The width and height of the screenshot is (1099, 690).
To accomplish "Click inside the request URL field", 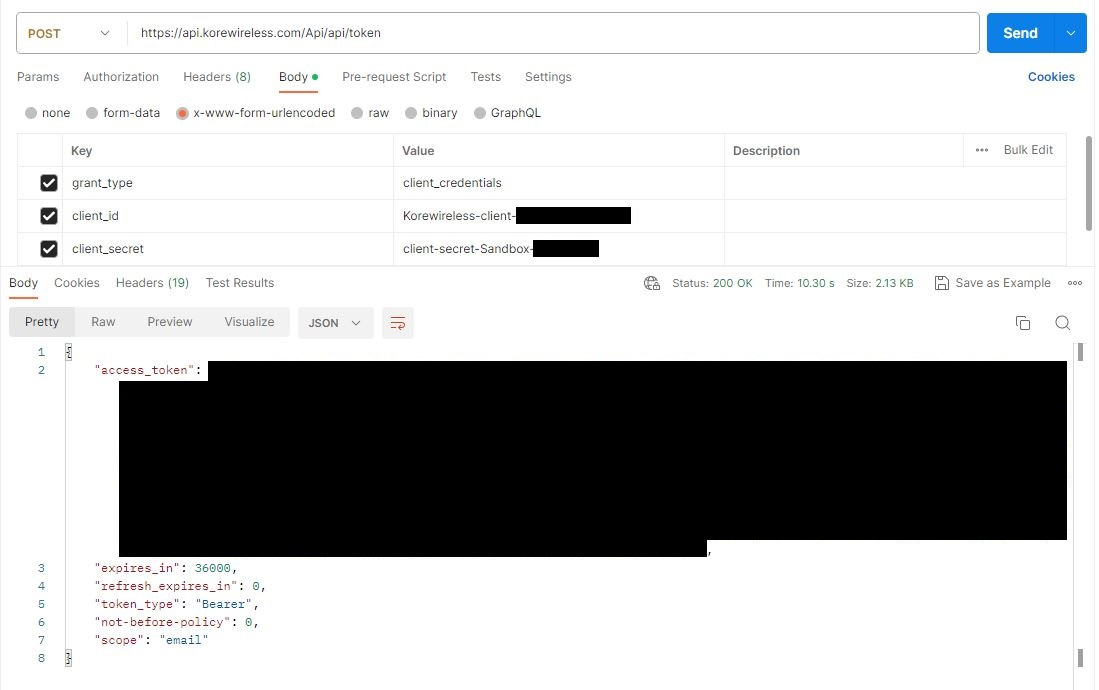I will coord(500,32).
